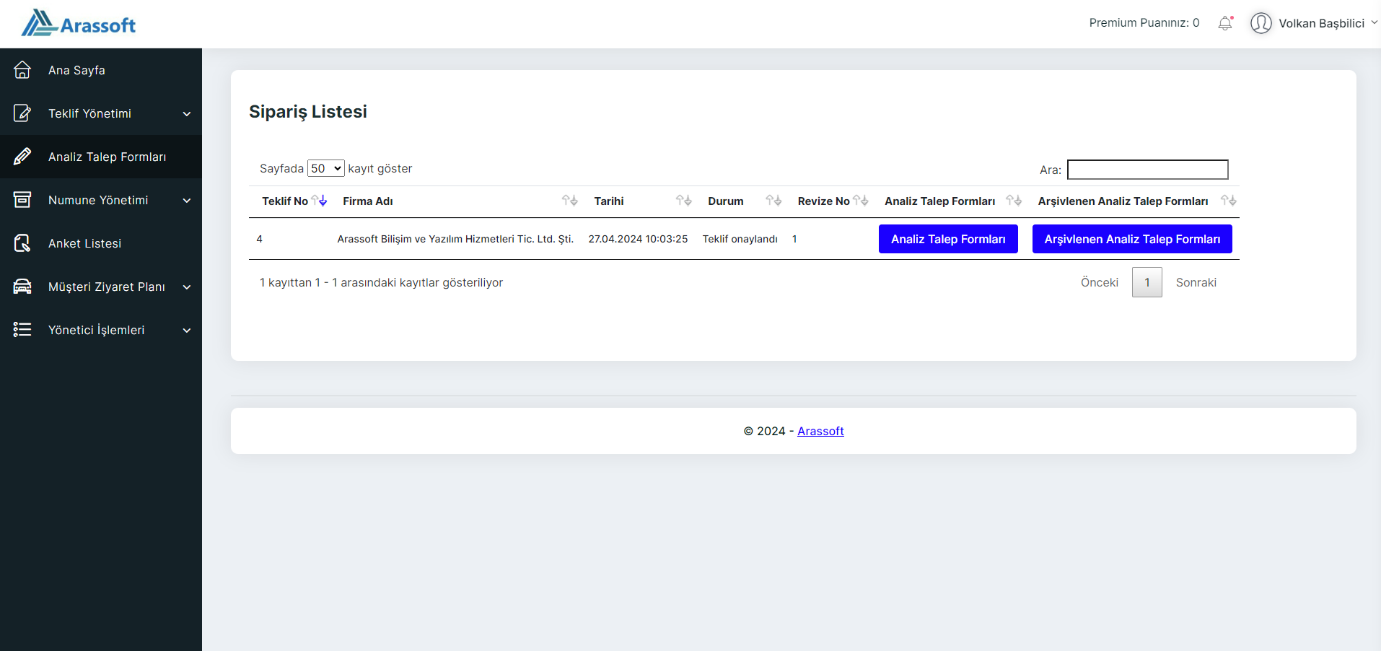
Task: Click the Ara search input field
Action: (x=1148, y=170)
